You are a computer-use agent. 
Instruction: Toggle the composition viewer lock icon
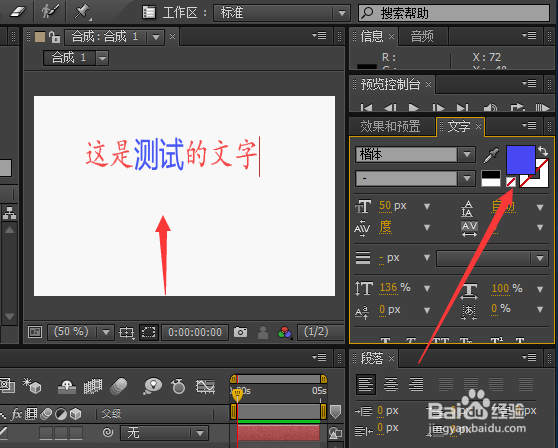click(x=54, y=37)
